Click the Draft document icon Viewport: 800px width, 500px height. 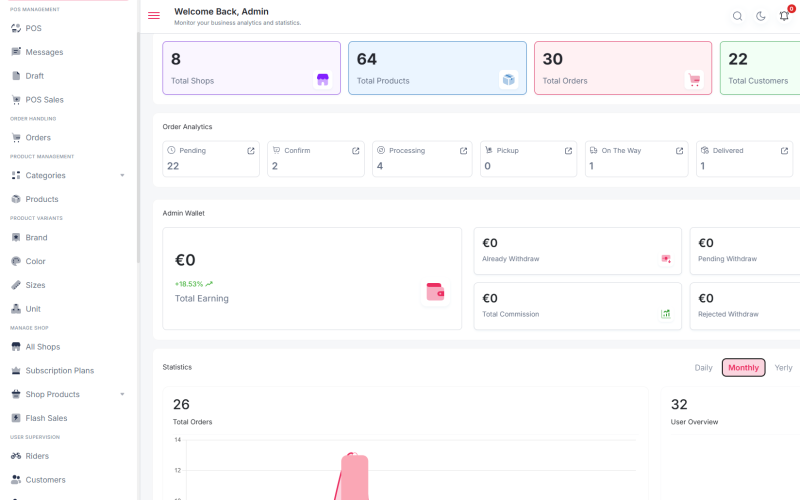click(16, 76)
